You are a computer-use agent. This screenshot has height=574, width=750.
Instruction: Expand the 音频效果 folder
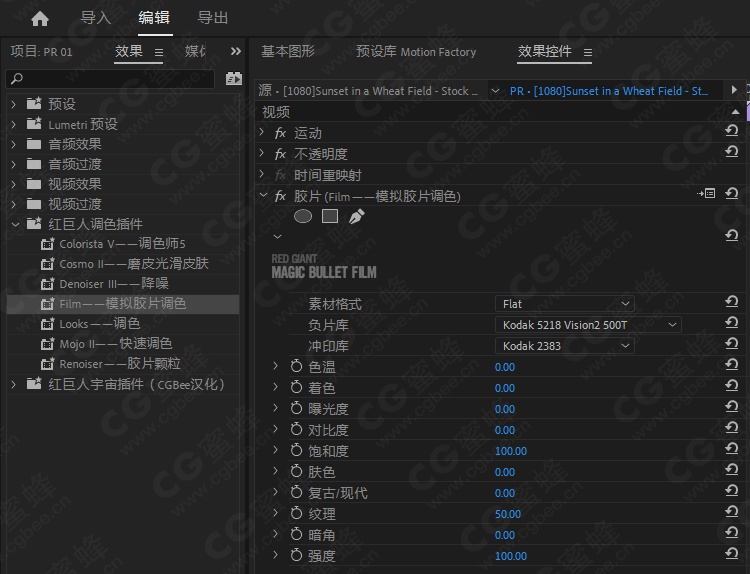pos(14,144)
